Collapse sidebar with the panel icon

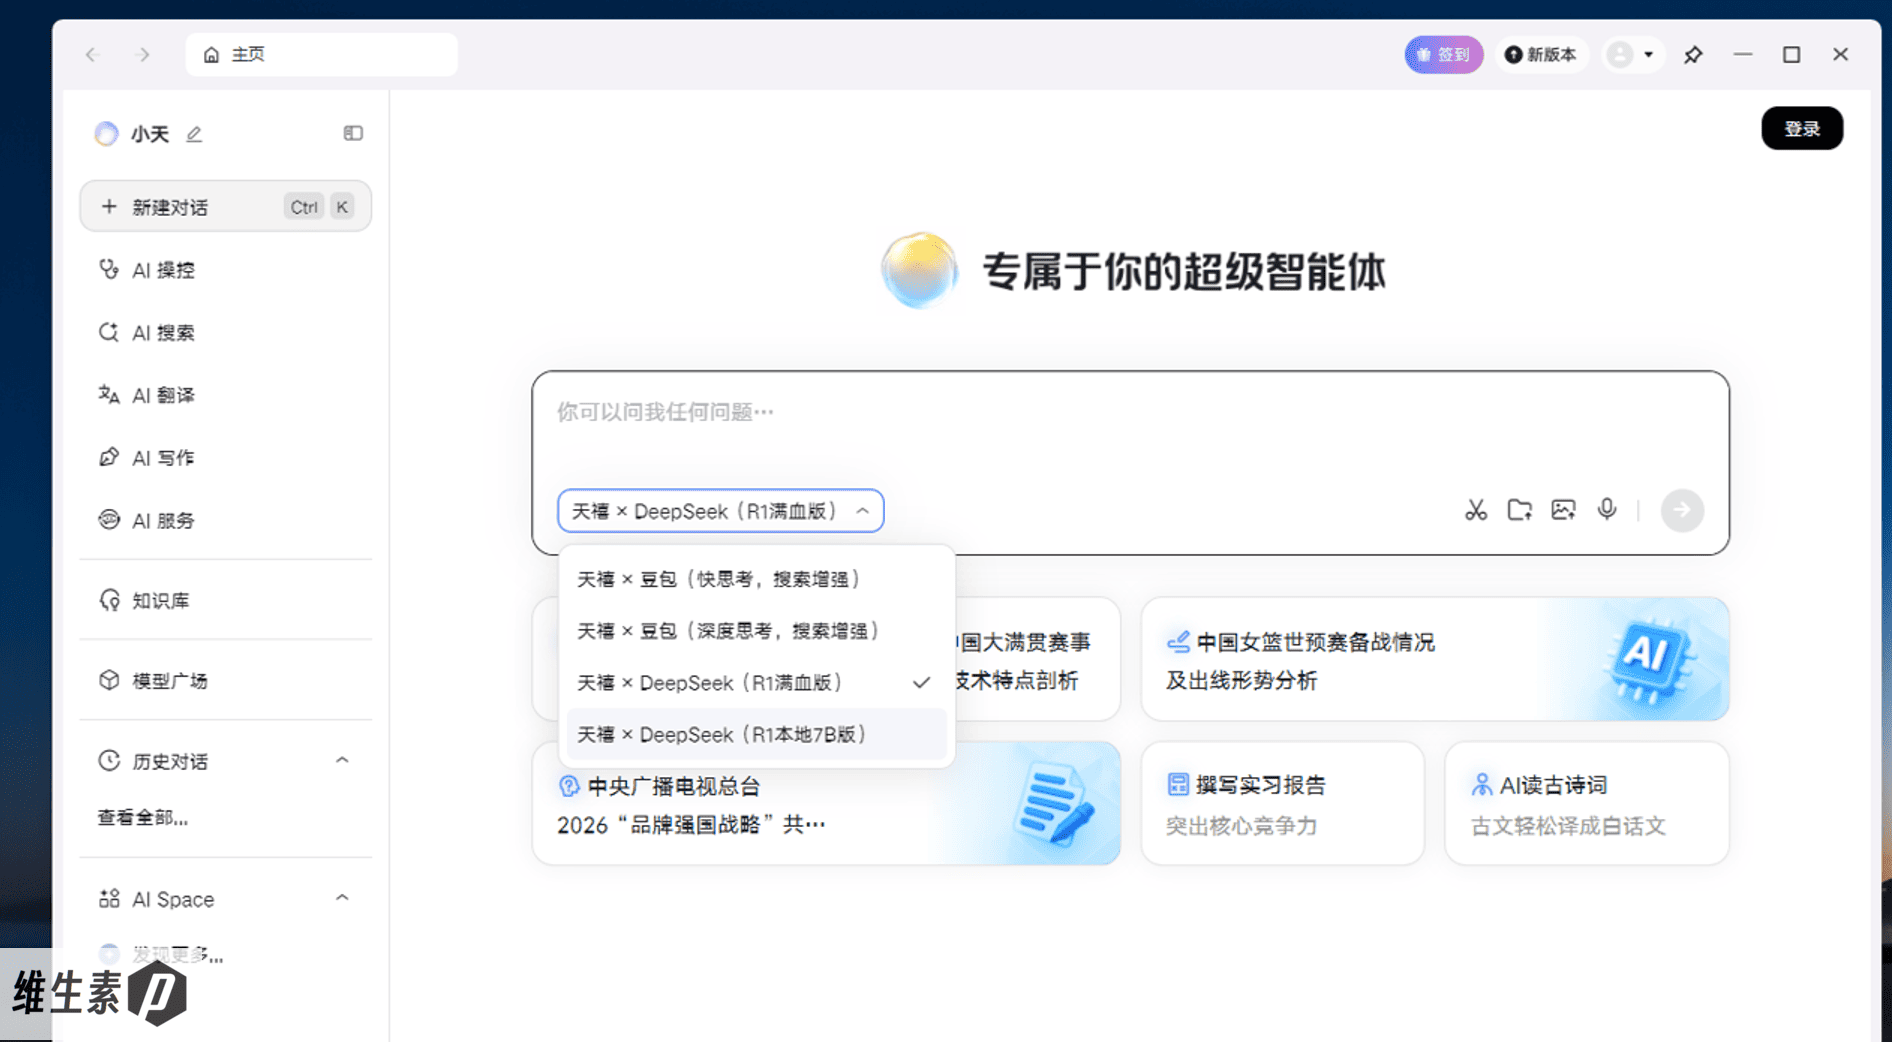[x=353, y=133]
